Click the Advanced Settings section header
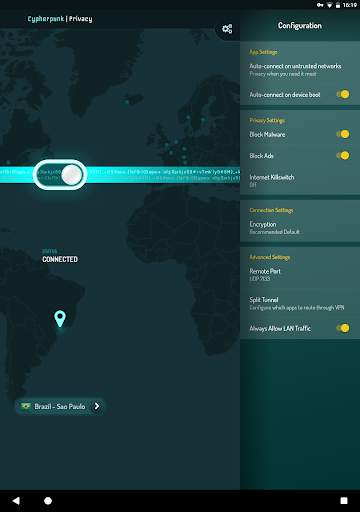The height and width of the screenshot is (512, 360). click(x=270, y=257)
